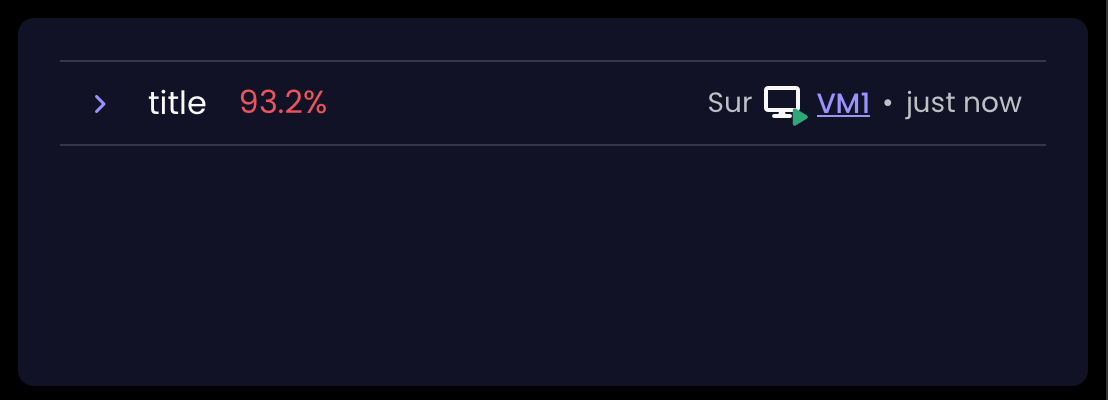This screenshot has height=400, width=1108.
Task: Open the VM1 link
Action: [x=843, y=103]
